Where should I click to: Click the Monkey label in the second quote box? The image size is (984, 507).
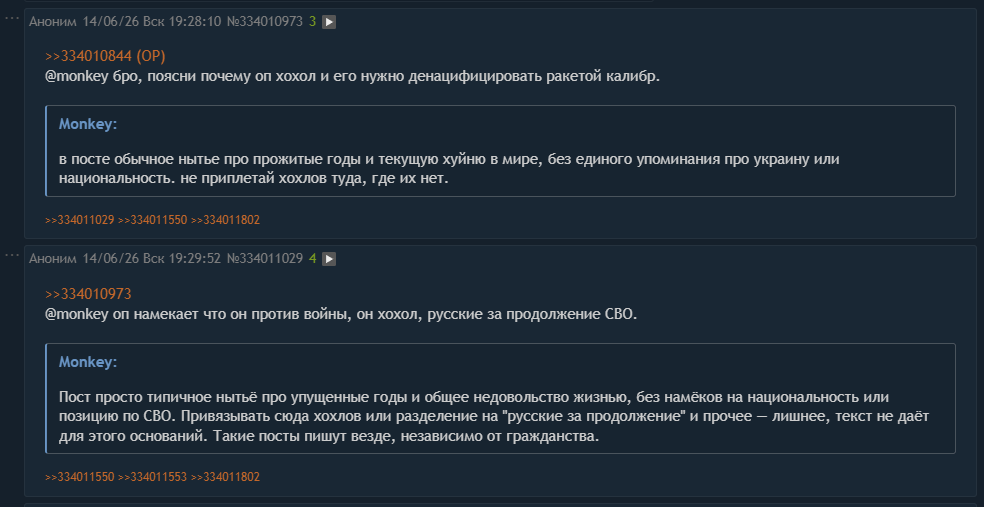88,362
